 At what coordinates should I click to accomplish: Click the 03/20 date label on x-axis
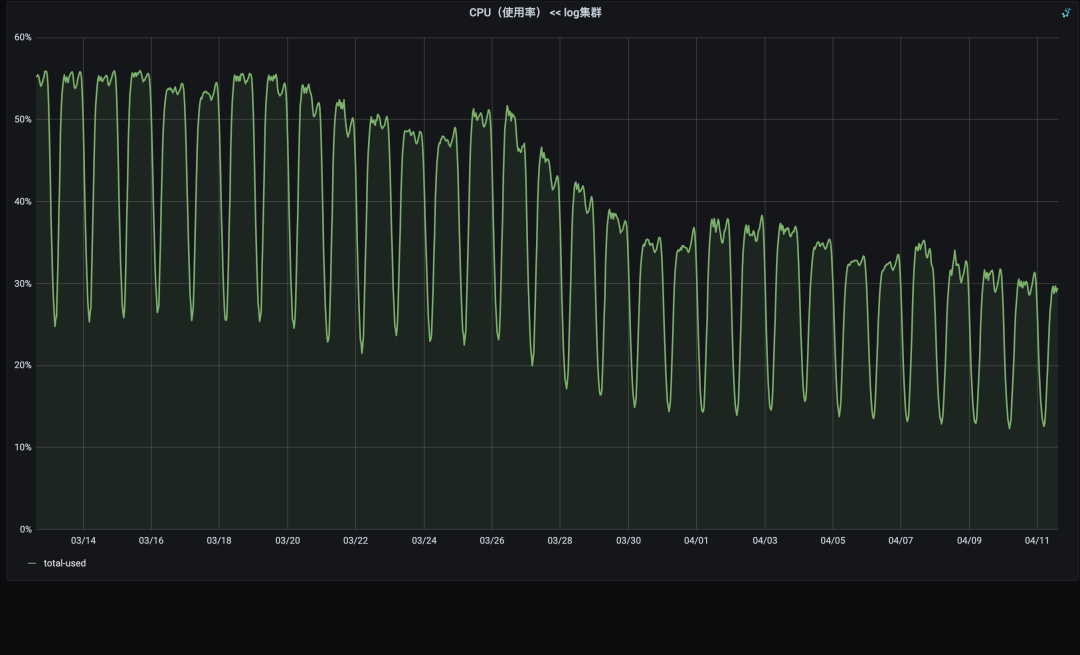click(287, 541)
